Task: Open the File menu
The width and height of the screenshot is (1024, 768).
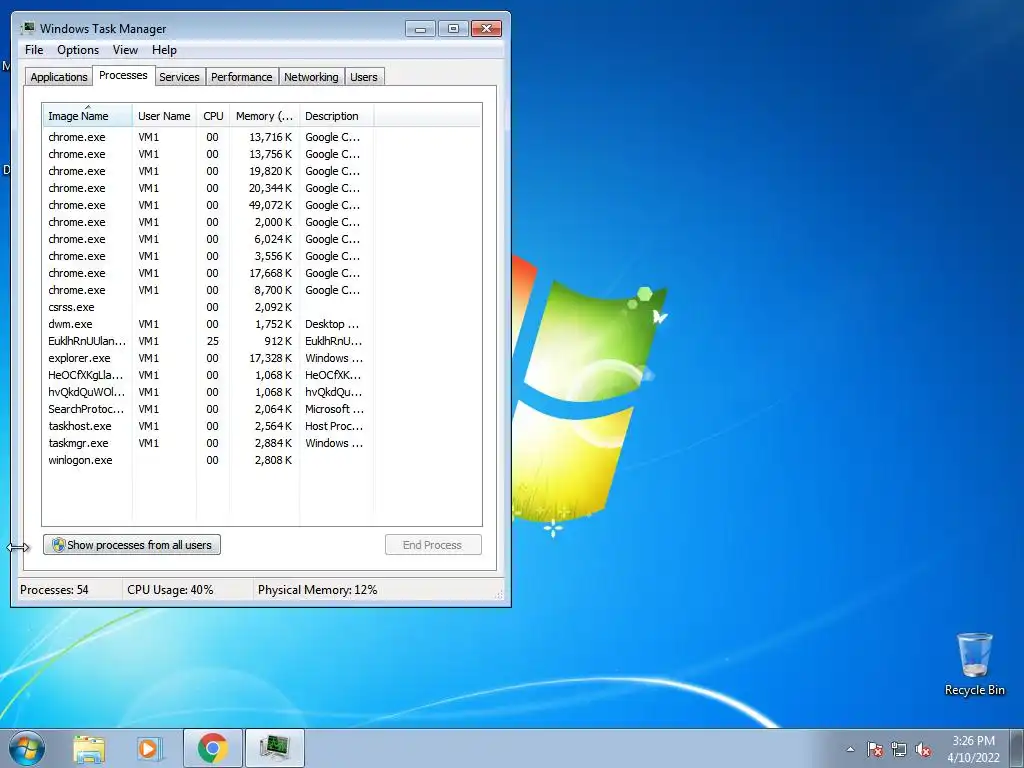Action: coord(34,50)
